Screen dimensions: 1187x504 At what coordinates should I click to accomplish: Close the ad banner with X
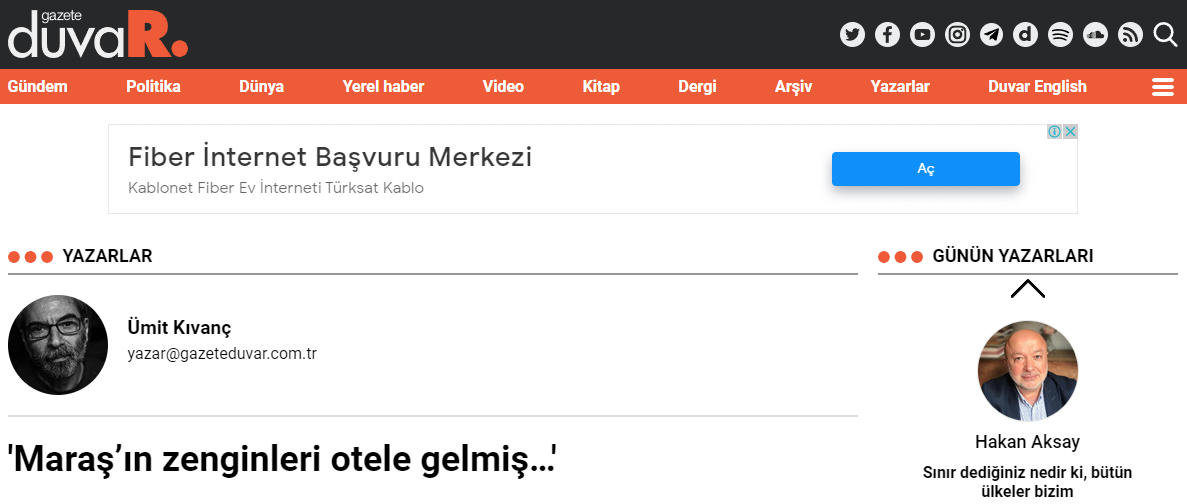pos(1070,132)
